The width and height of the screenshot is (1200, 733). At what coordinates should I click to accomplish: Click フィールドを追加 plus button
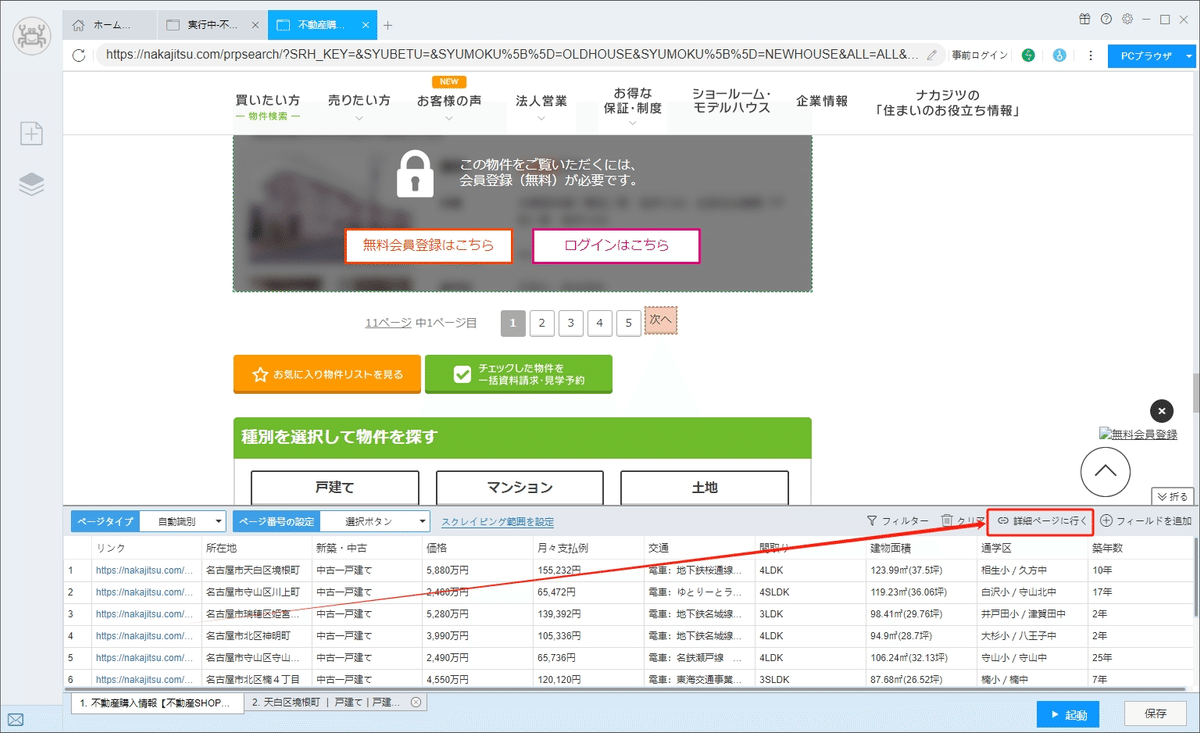(1146, 521)
